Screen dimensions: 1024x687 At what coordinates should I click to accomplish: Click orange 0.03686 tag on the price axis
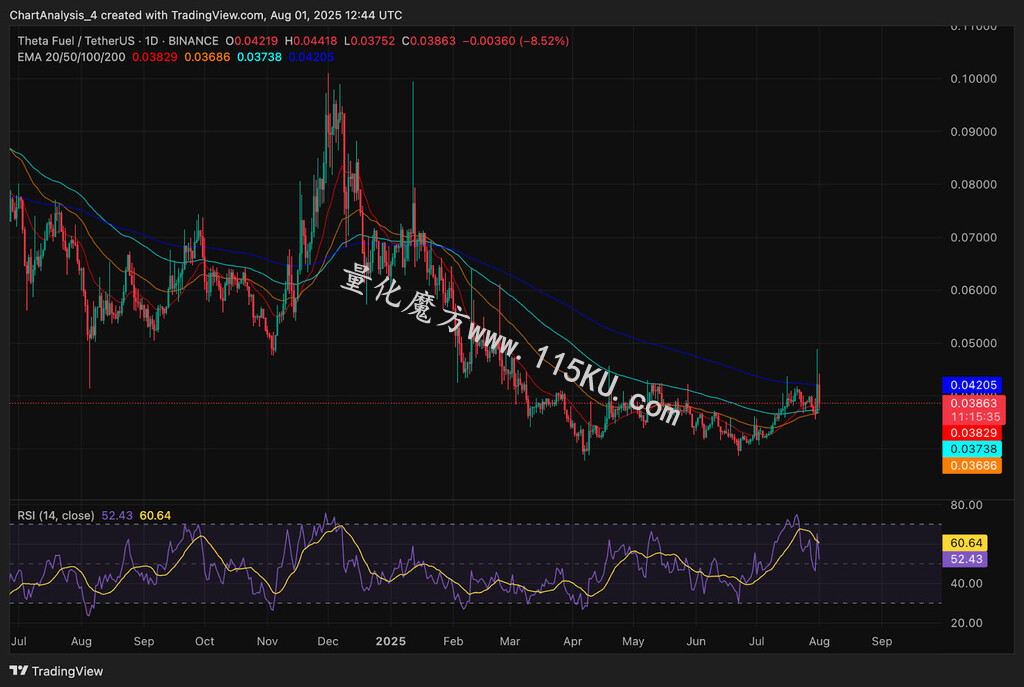(x=972, y=466)
